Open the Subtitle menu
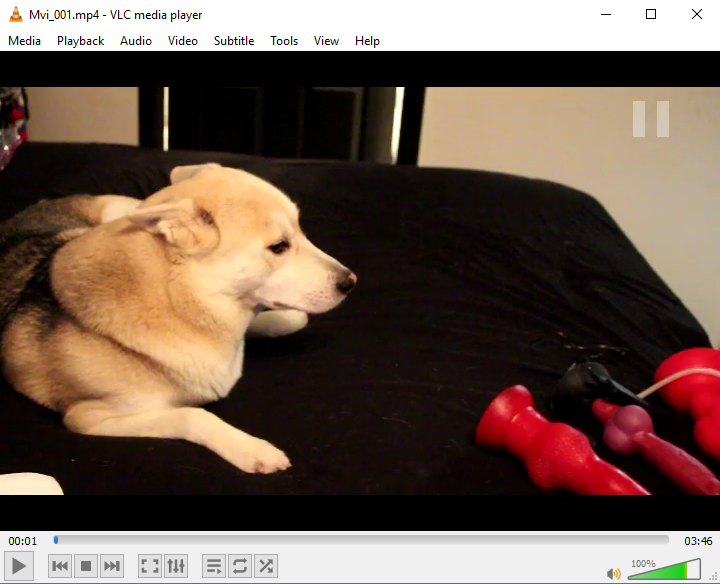 [x=234, y=41]
